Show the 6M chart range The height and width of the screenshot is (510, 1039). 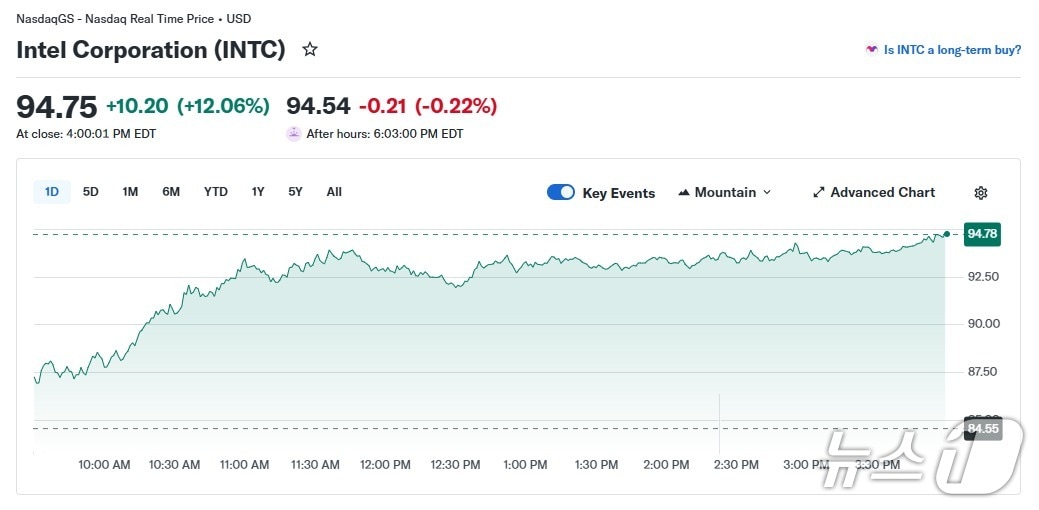pyautogui.click(x=171, y=192)
